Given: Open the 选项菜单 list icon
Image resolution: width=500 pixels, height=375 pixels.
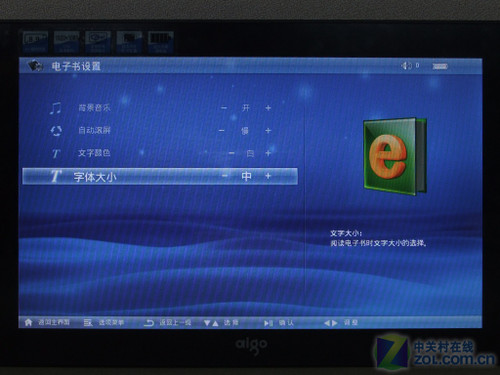Looking at the screenshot, I should [x=88, y=323].
